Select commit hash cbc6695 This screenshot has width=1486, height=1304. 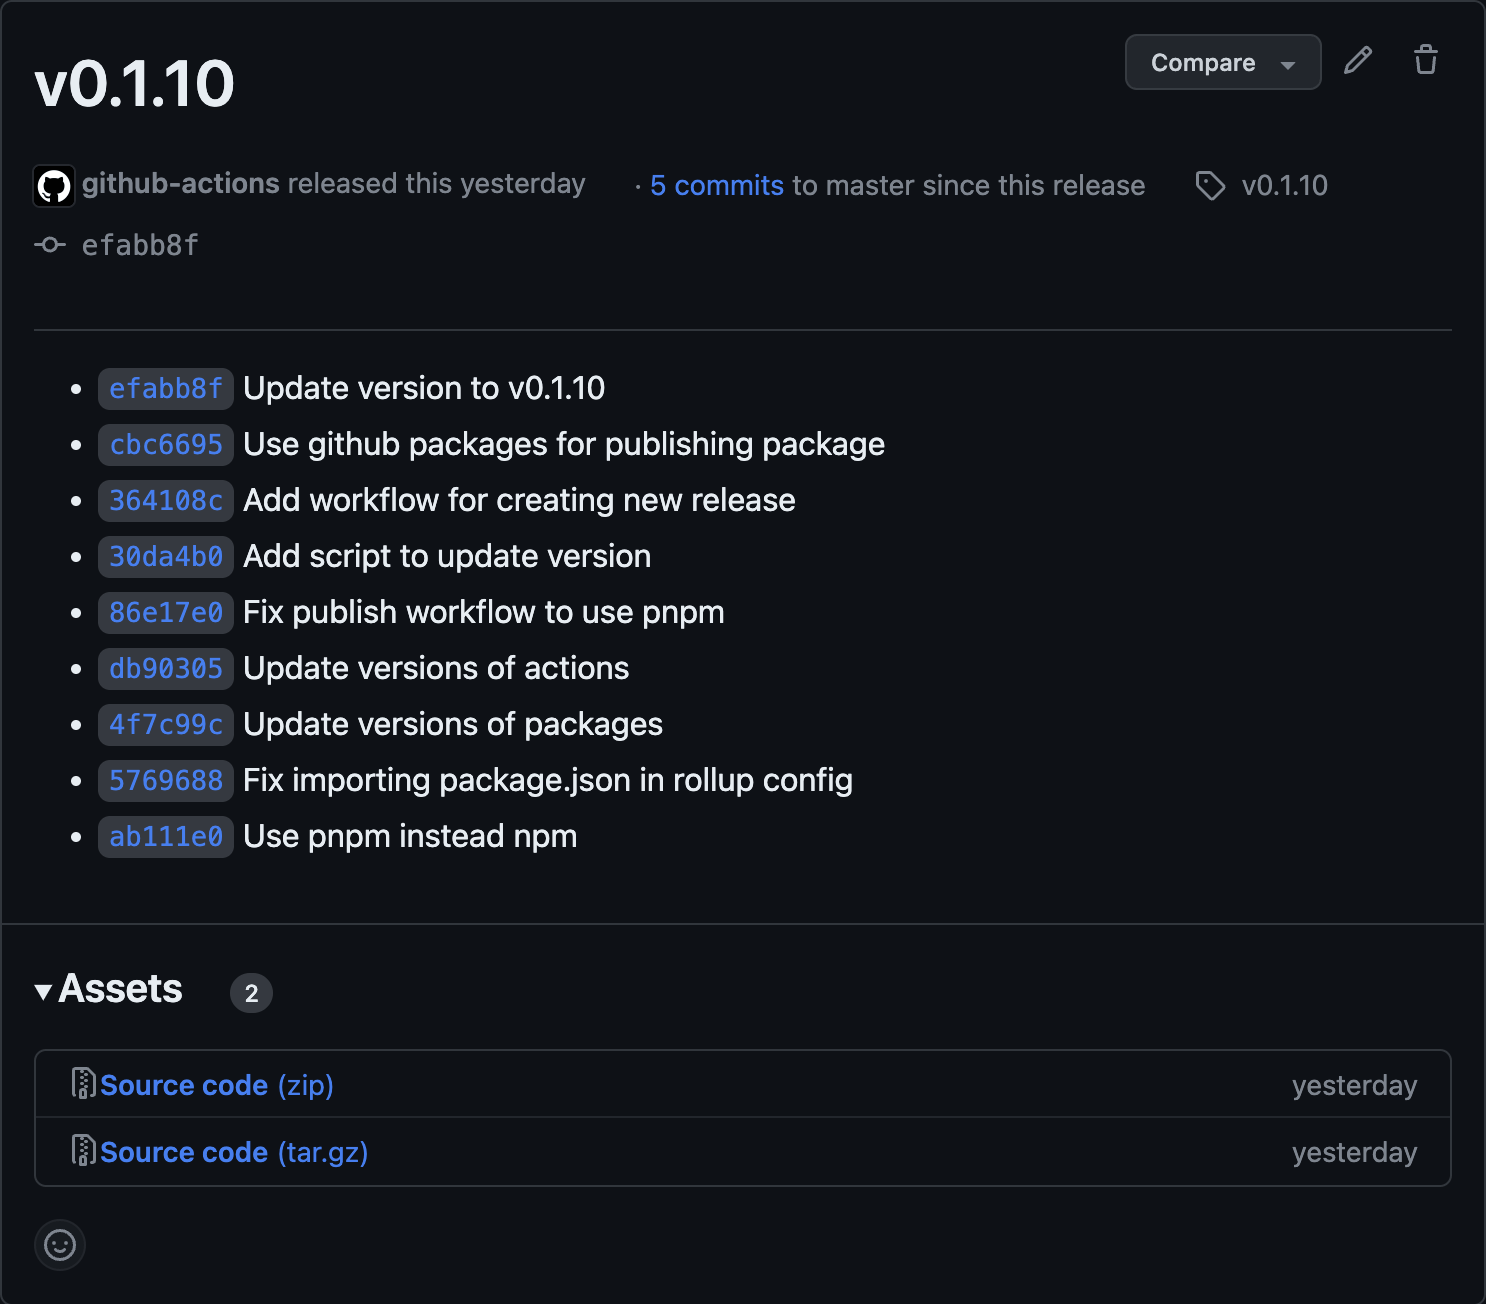tap(165, 444)
